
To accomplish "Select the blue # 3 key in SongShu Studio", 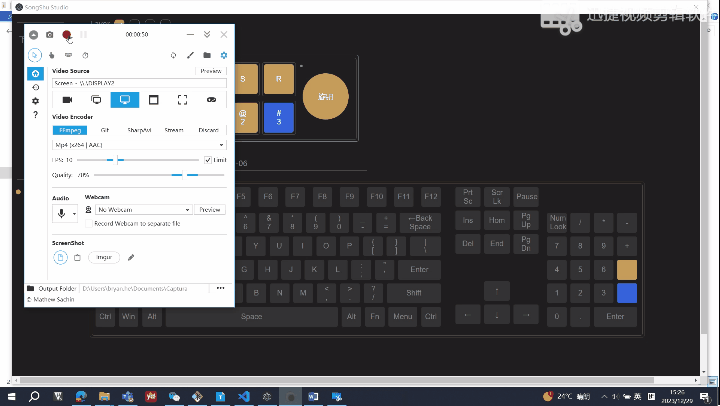I will click(279, 118).
